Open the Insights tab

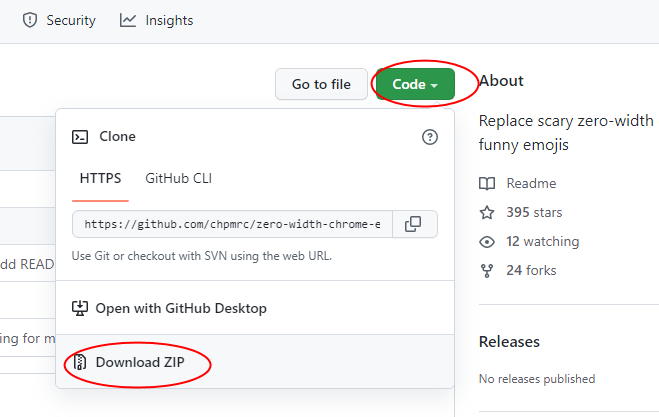[156, 20]
